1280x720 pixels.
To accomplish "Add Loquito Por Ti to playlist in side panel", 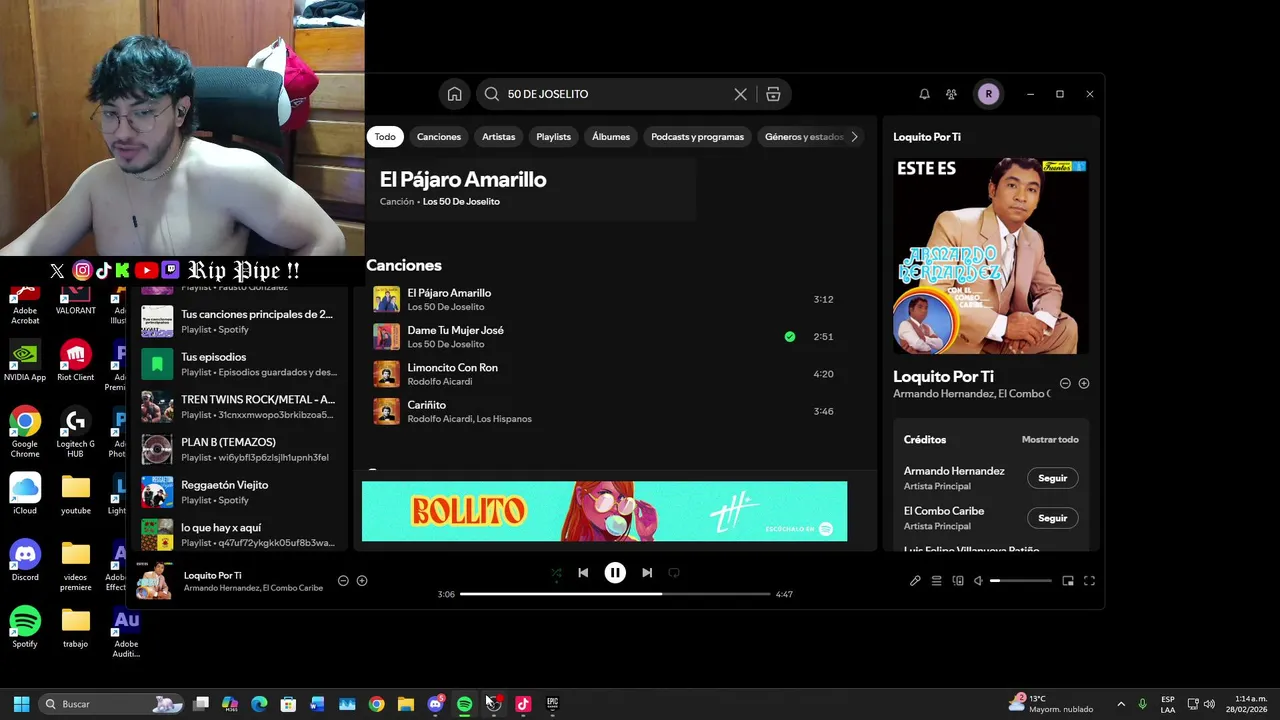I will click(1084, 383).
